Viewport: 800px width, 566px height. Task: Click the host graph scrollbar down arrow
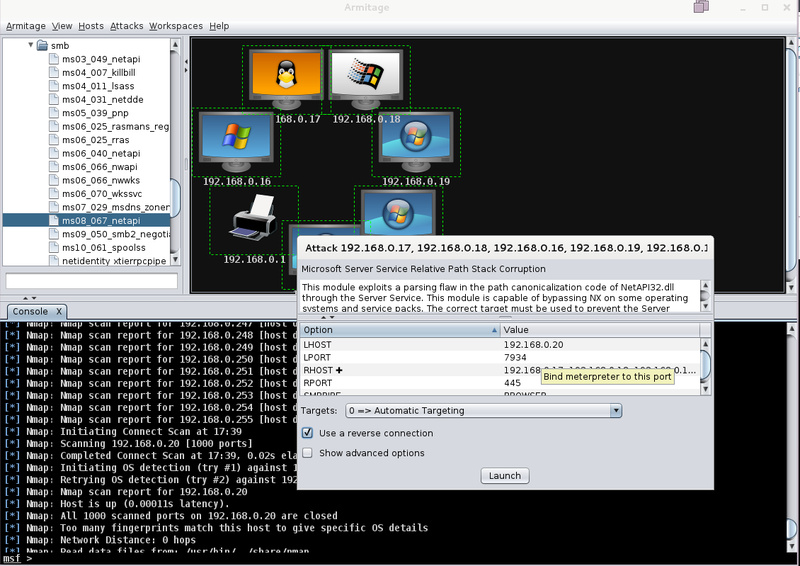[x=791, y=287]
